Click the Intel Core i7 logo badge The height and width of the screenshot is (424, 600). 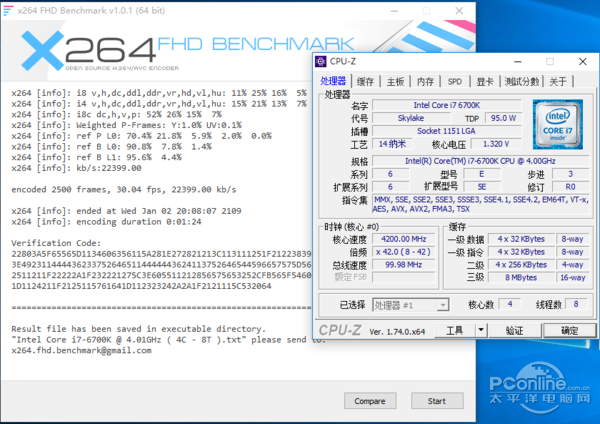[x=558, y=124]
